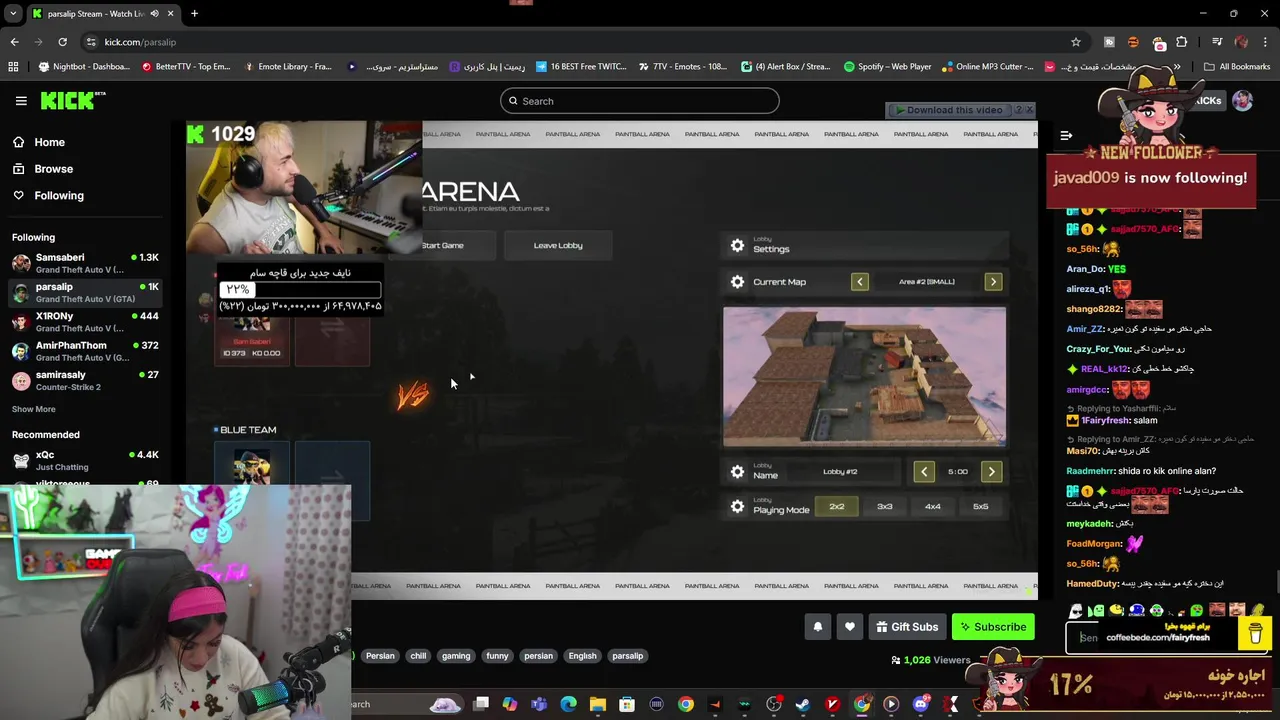
Task: Click the Download this video button
Action: pos(949,110)
